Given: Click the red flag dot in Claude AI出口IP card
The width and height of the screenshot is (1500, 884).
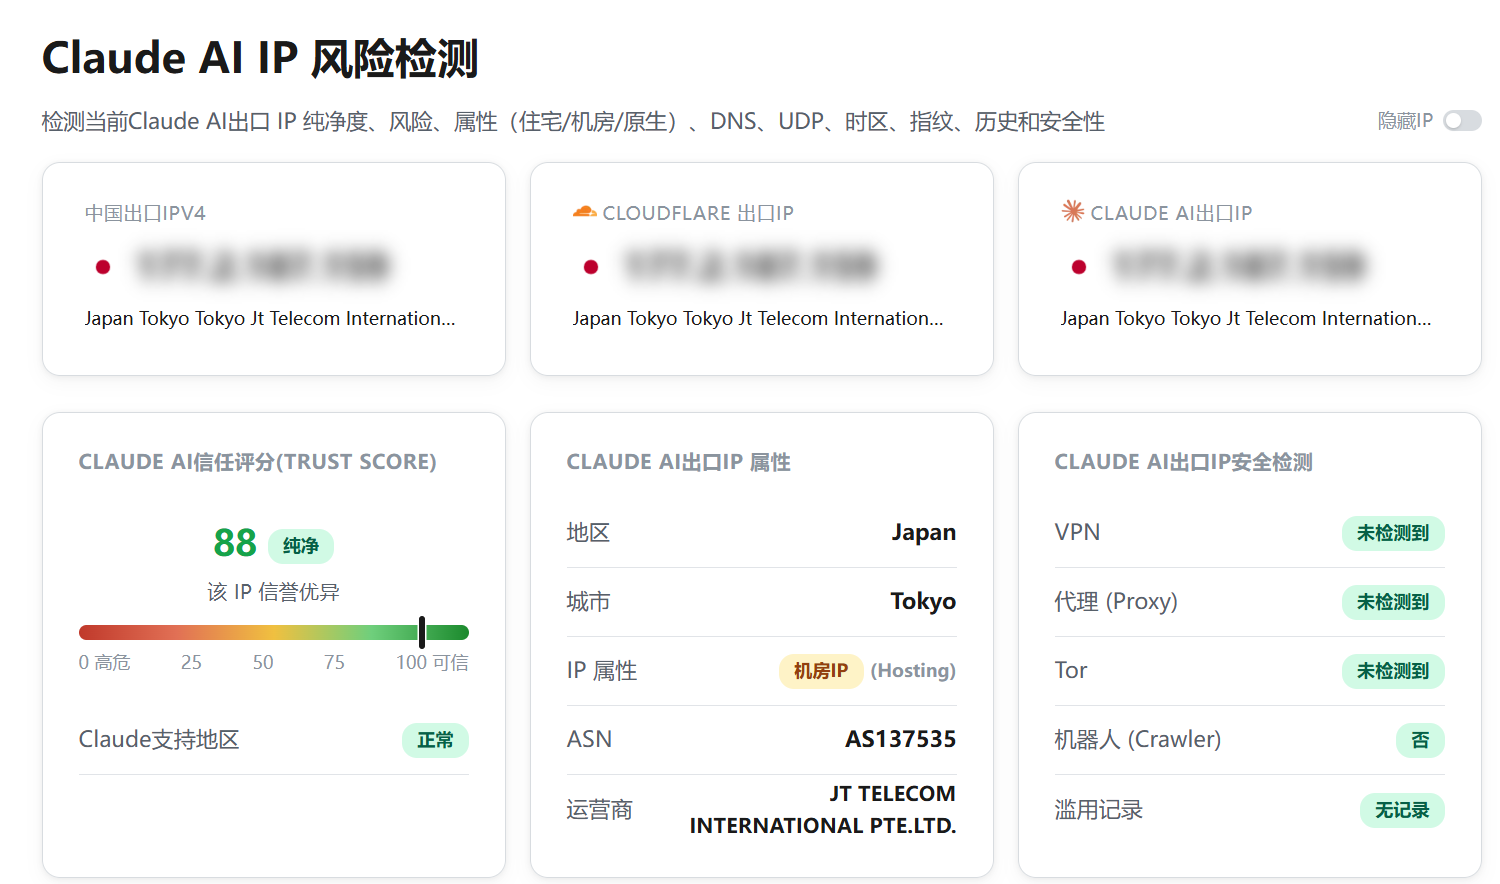Looking at the screenshot, I should tap(1079, 266).
